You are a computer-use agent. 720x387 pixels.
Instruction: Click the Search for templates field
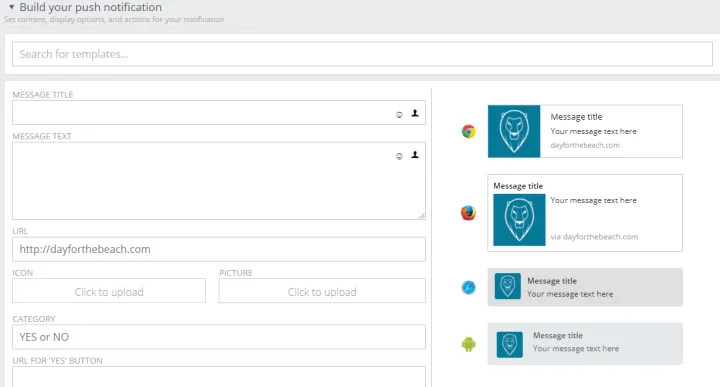[x=362, y=54]
